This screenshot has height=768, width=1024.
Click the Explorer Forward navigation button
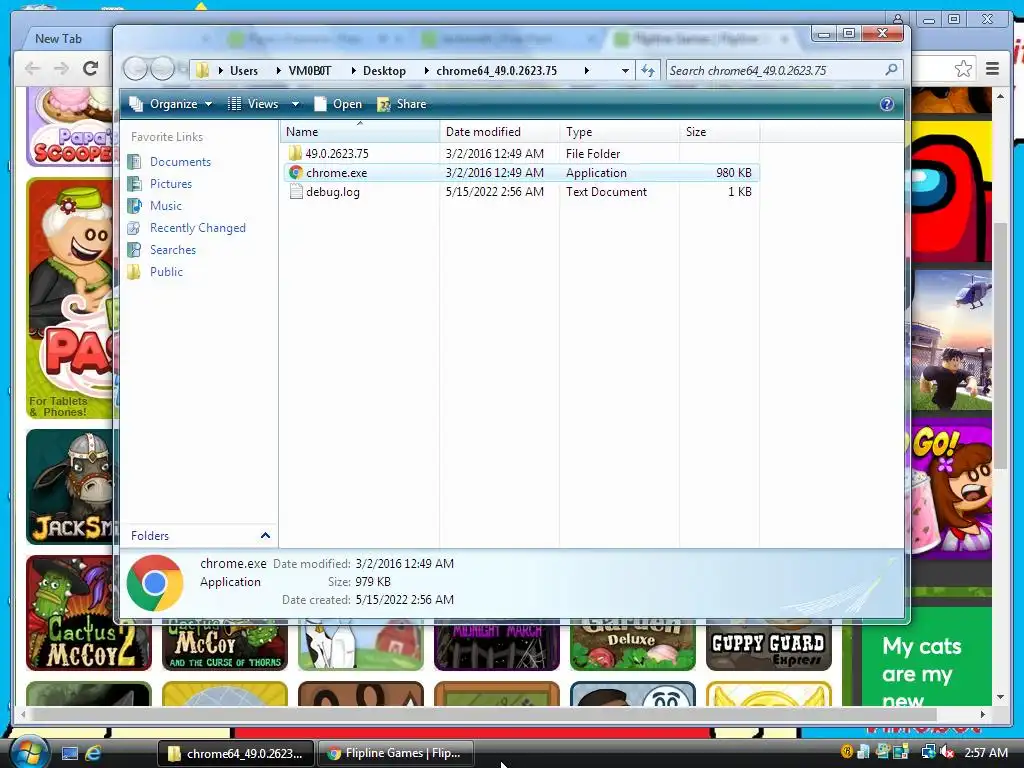(161, 69)
